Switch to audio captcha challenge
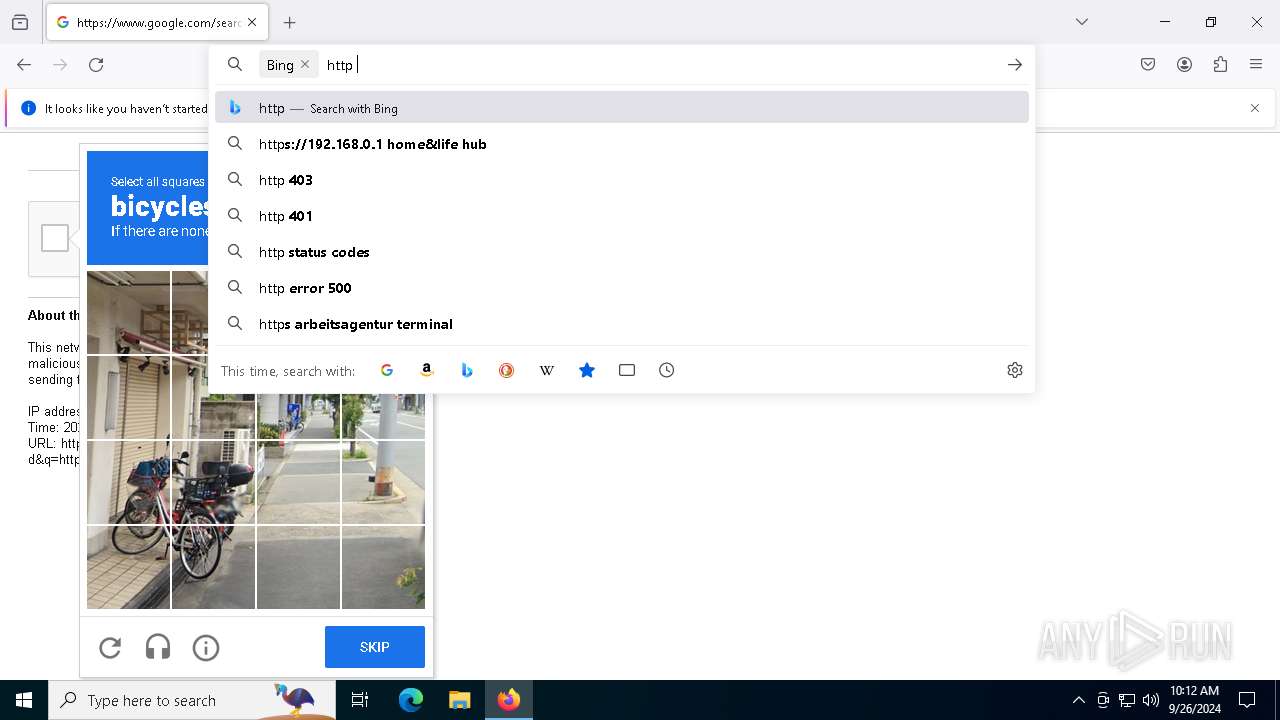 [158, 648]
